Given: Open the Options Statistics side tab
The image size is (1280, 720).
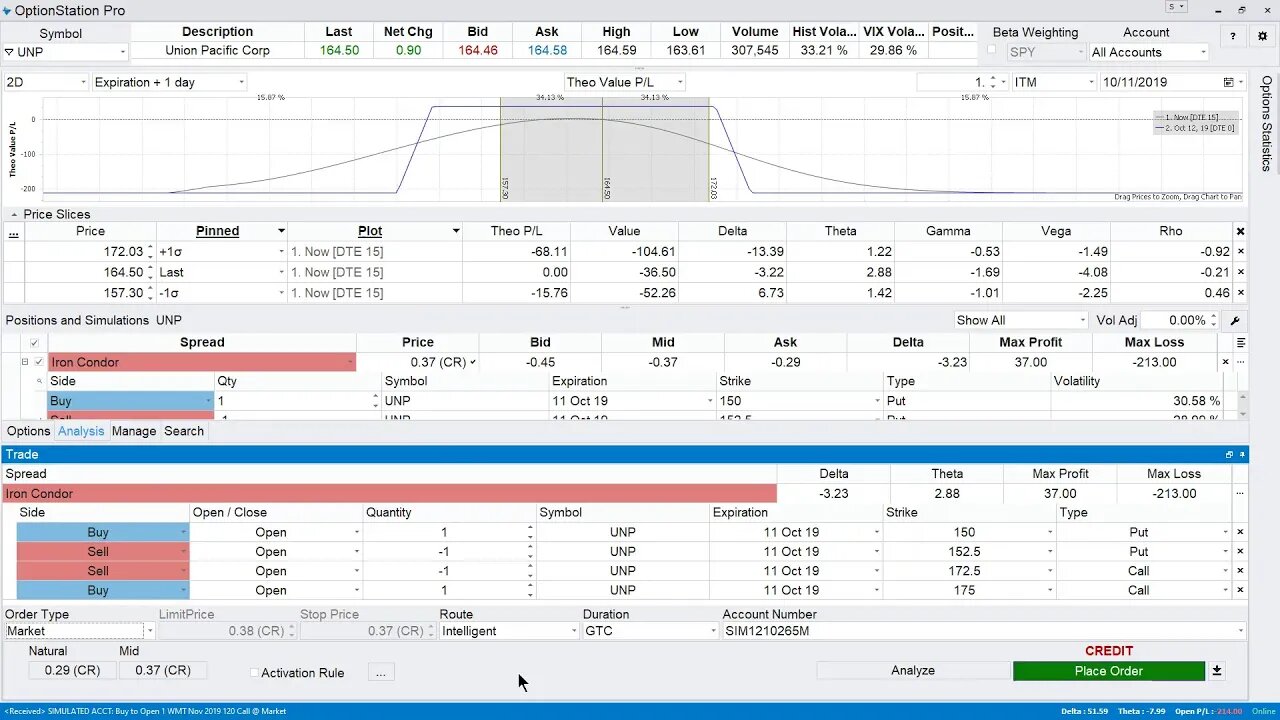Looking at the screenshot, I should pos(1266,124).
